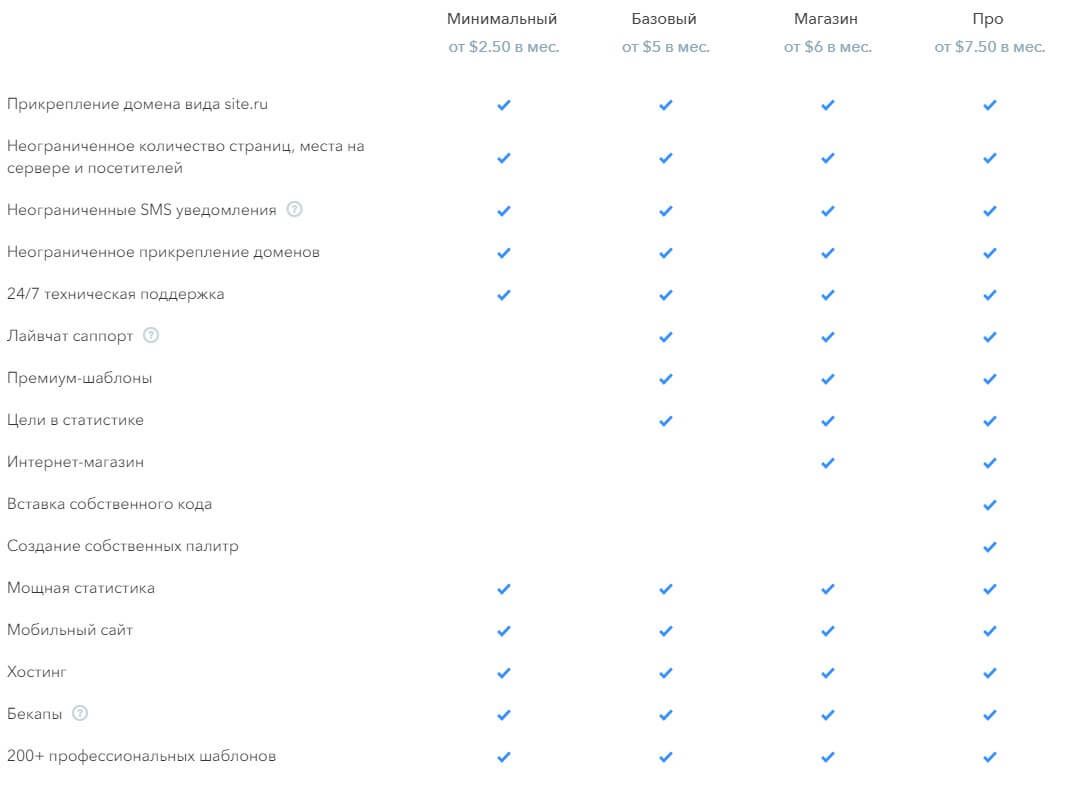Select the Про plan heading
This screenshot has height=791, width=1068.
988,19
